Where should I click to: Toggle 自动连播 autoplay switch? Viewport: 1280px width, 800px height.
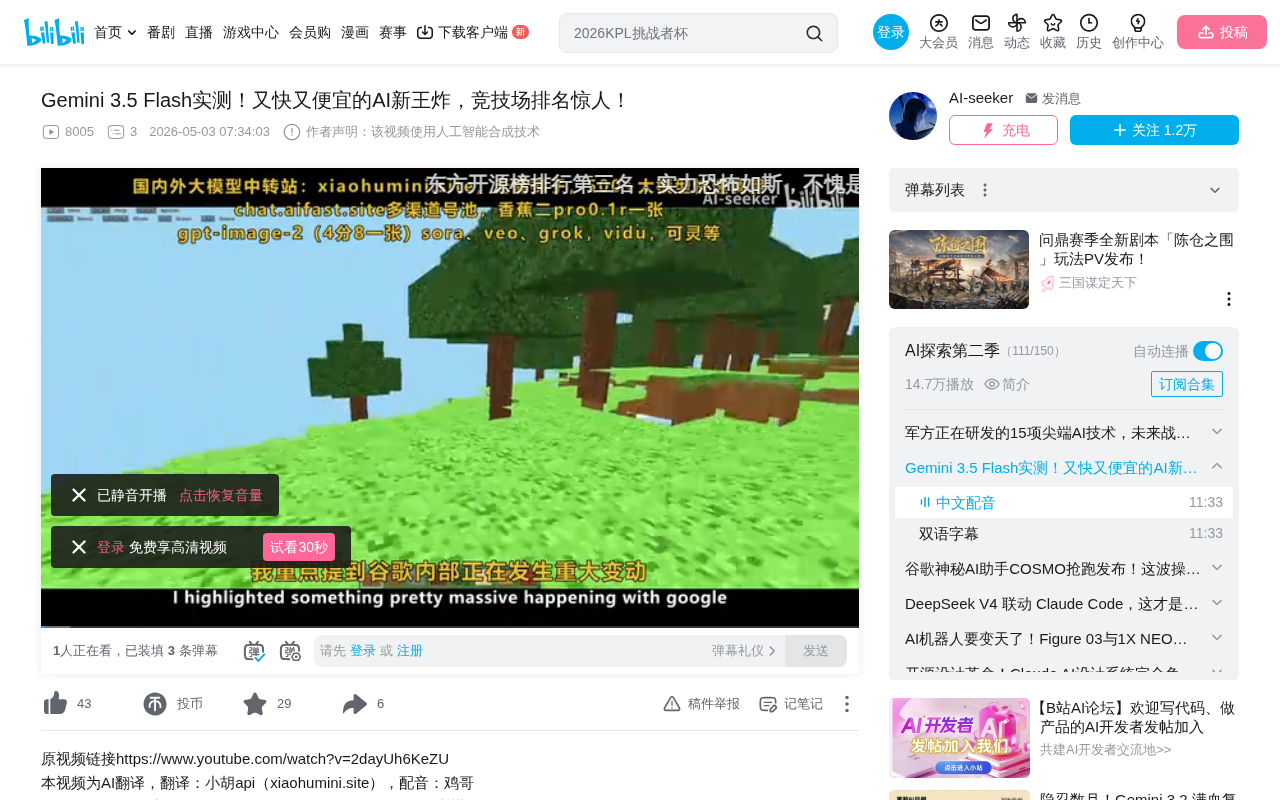tap(1208, 351)
